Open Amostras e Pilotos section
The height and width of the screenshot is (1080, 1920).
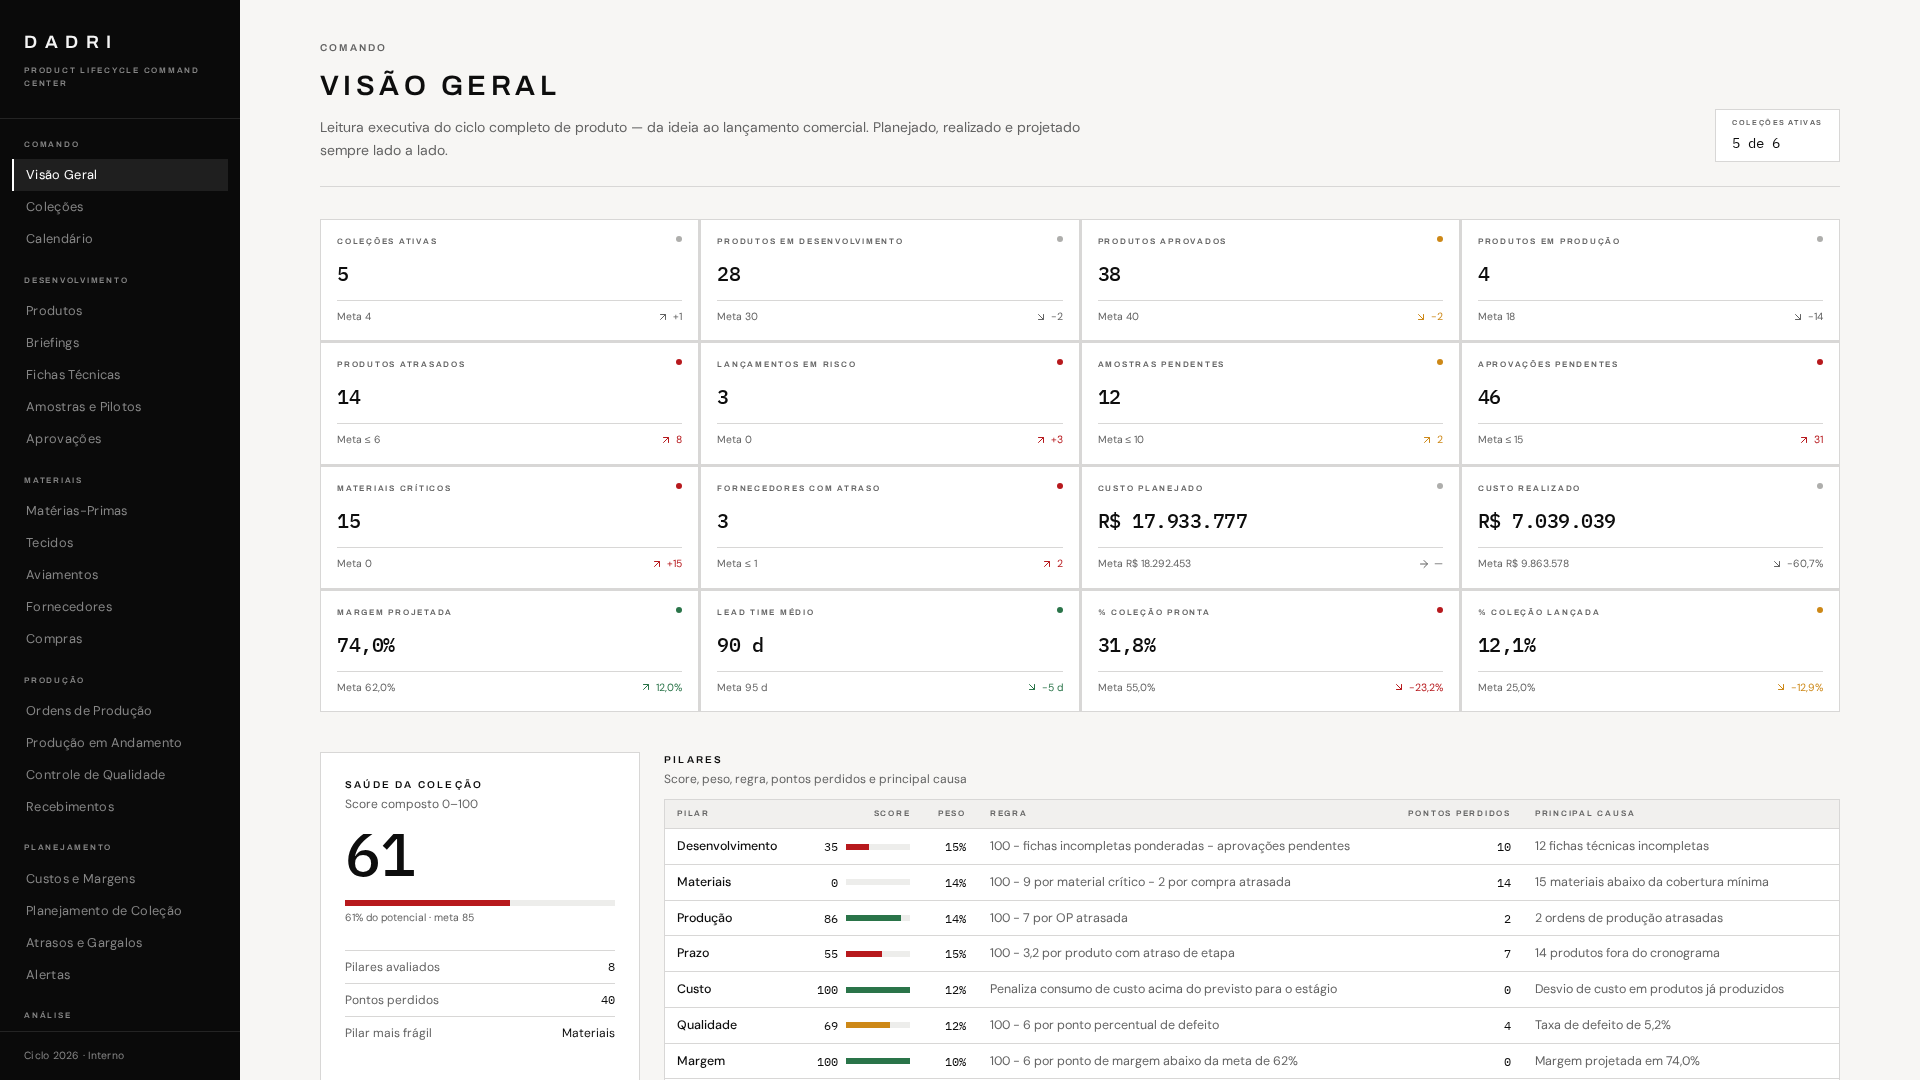coord(120,407)
